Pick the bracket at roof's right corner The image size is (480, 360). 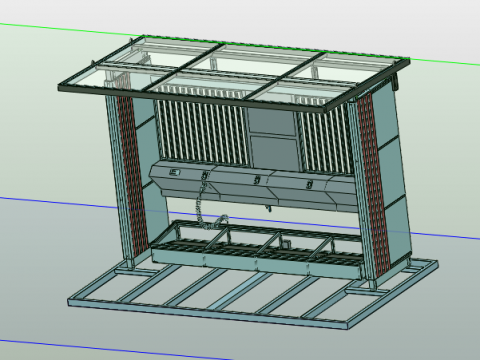(395, 82)
